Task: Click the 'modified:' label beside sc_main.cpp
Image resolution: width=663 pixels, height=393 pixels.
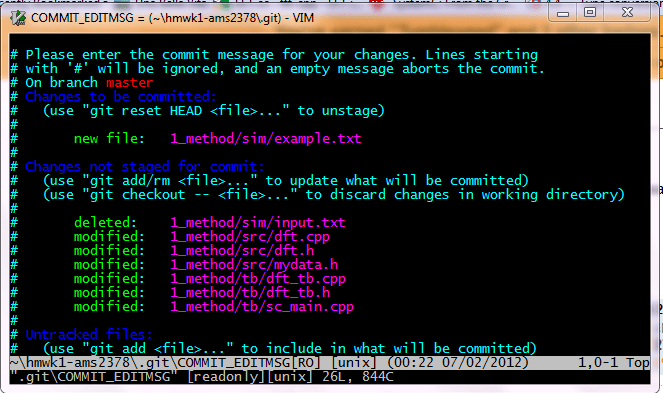Action: point(109,307)
